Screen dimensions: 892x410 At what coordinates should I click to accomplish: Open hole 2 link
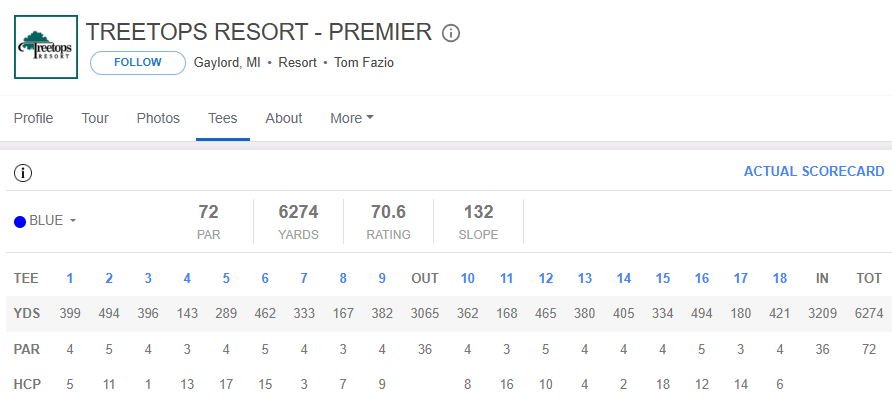click(x=109, y=278)
